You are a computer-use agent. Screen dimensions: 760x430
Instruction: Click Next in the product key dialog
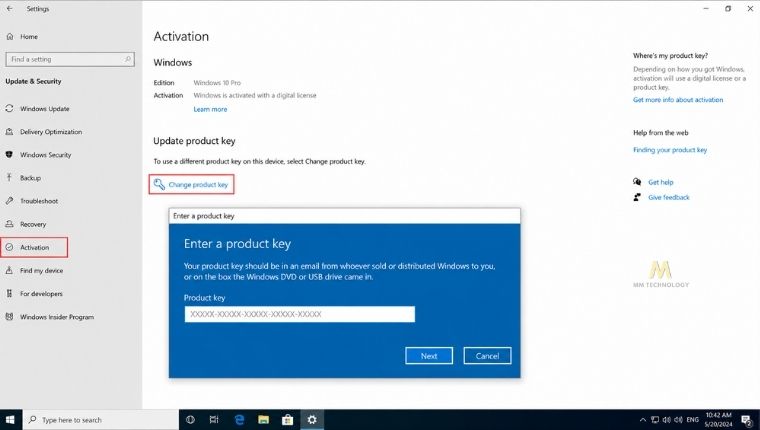(429, 356)
